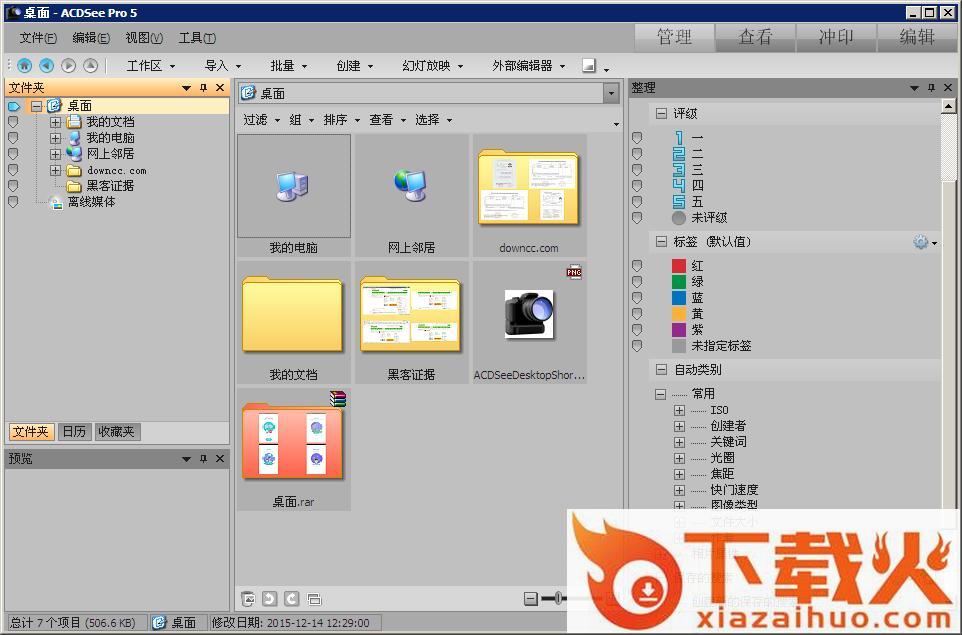Switch to 查看 mode

[x=755, y=37]
